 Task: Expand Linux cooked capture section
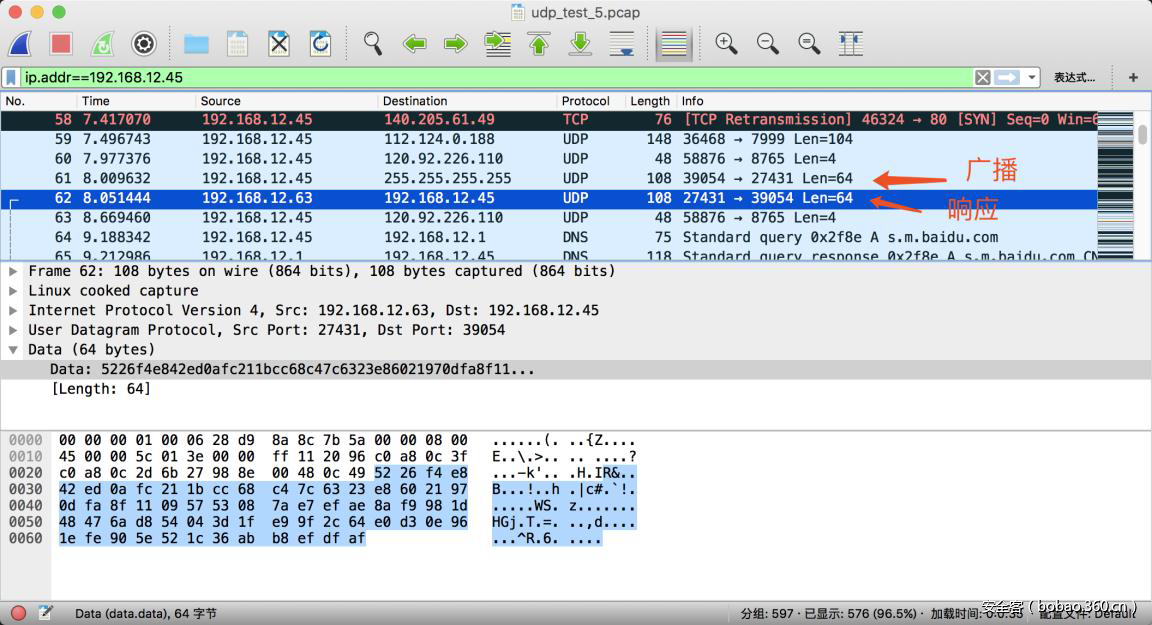point(12,291)
